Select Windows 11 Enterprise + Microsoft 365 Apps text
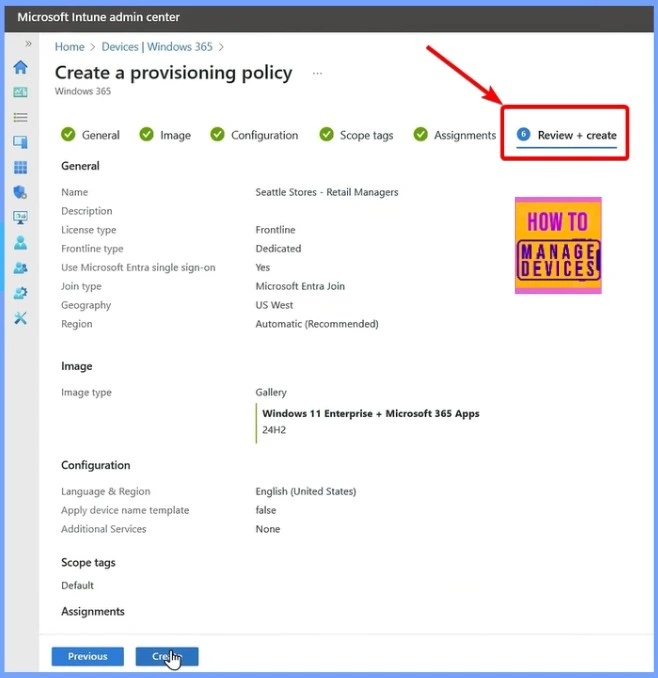Viewport: 658px width, 678px height. tap(371, 413)
